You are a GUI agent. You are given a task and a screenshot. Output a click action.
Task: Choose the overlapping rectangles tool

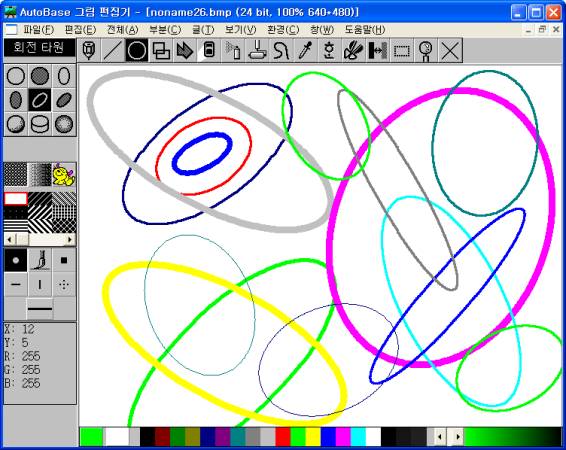point(161,50)
